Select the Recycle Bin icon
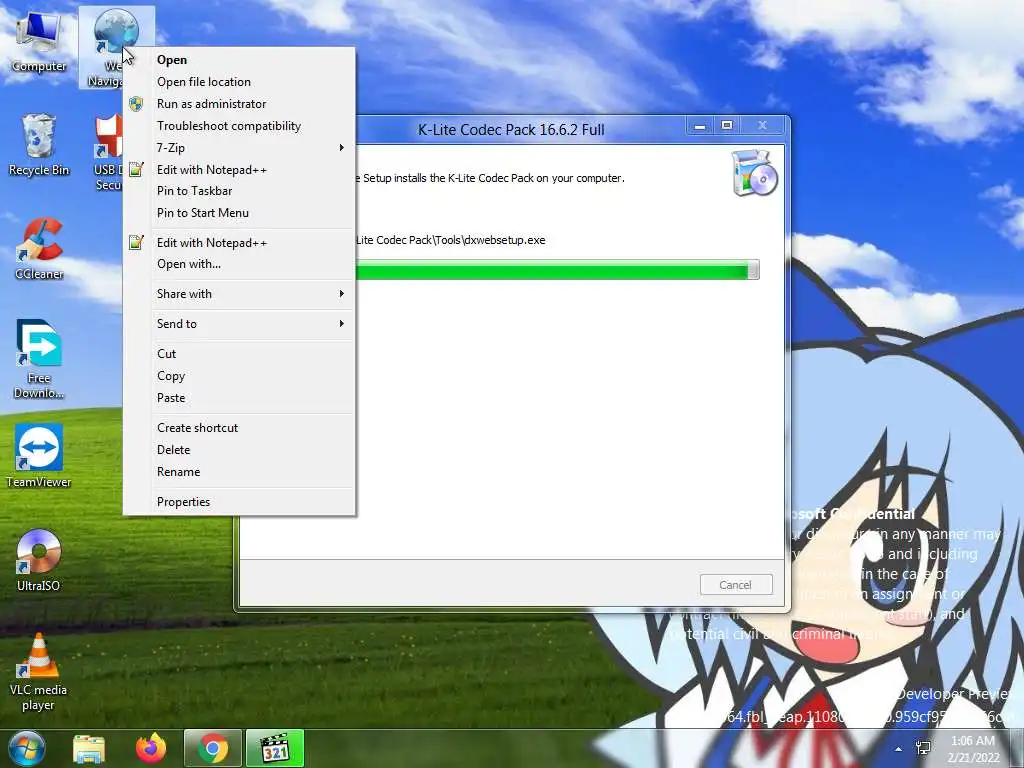Viewport: 1024px width, 768px height. tap(39, 145)
